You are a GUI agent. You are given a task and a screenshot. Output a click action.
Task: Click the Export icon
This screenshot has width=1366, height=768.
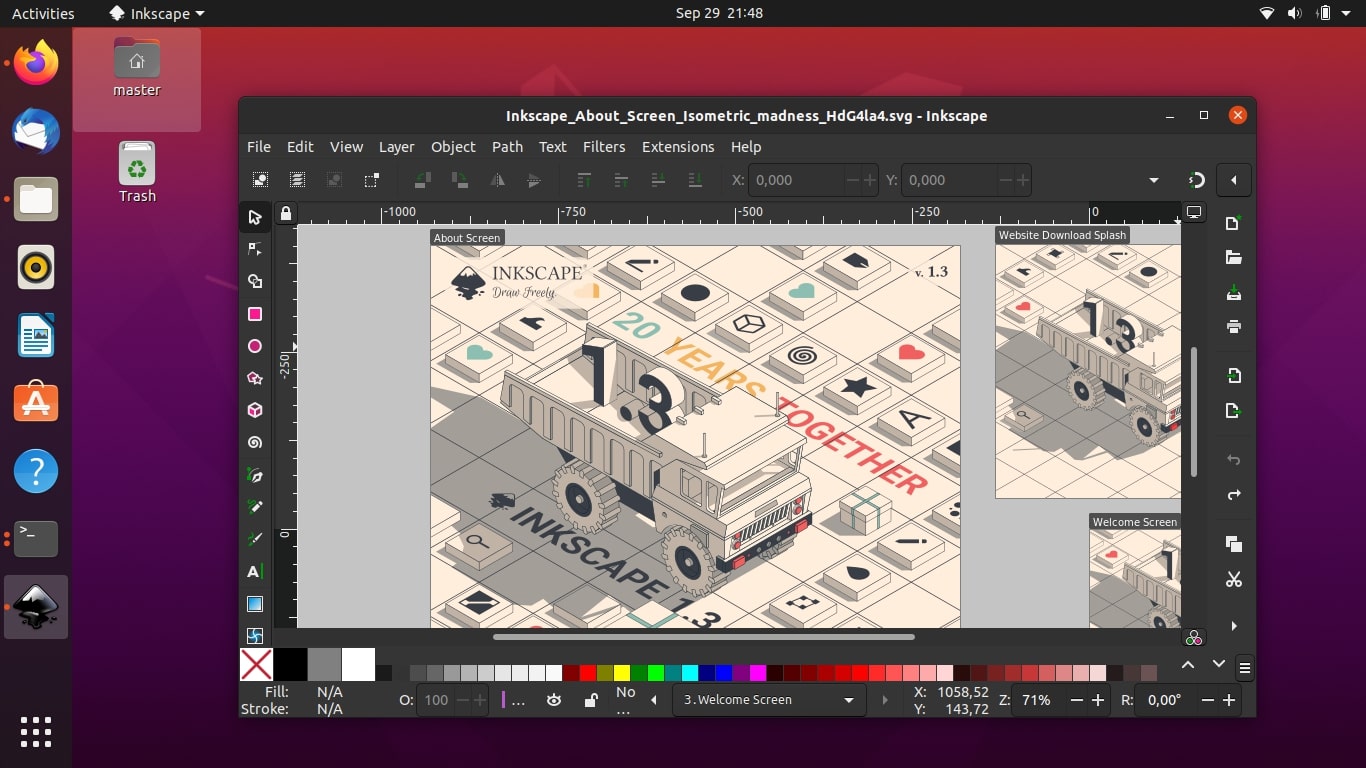click(1234, 411)
